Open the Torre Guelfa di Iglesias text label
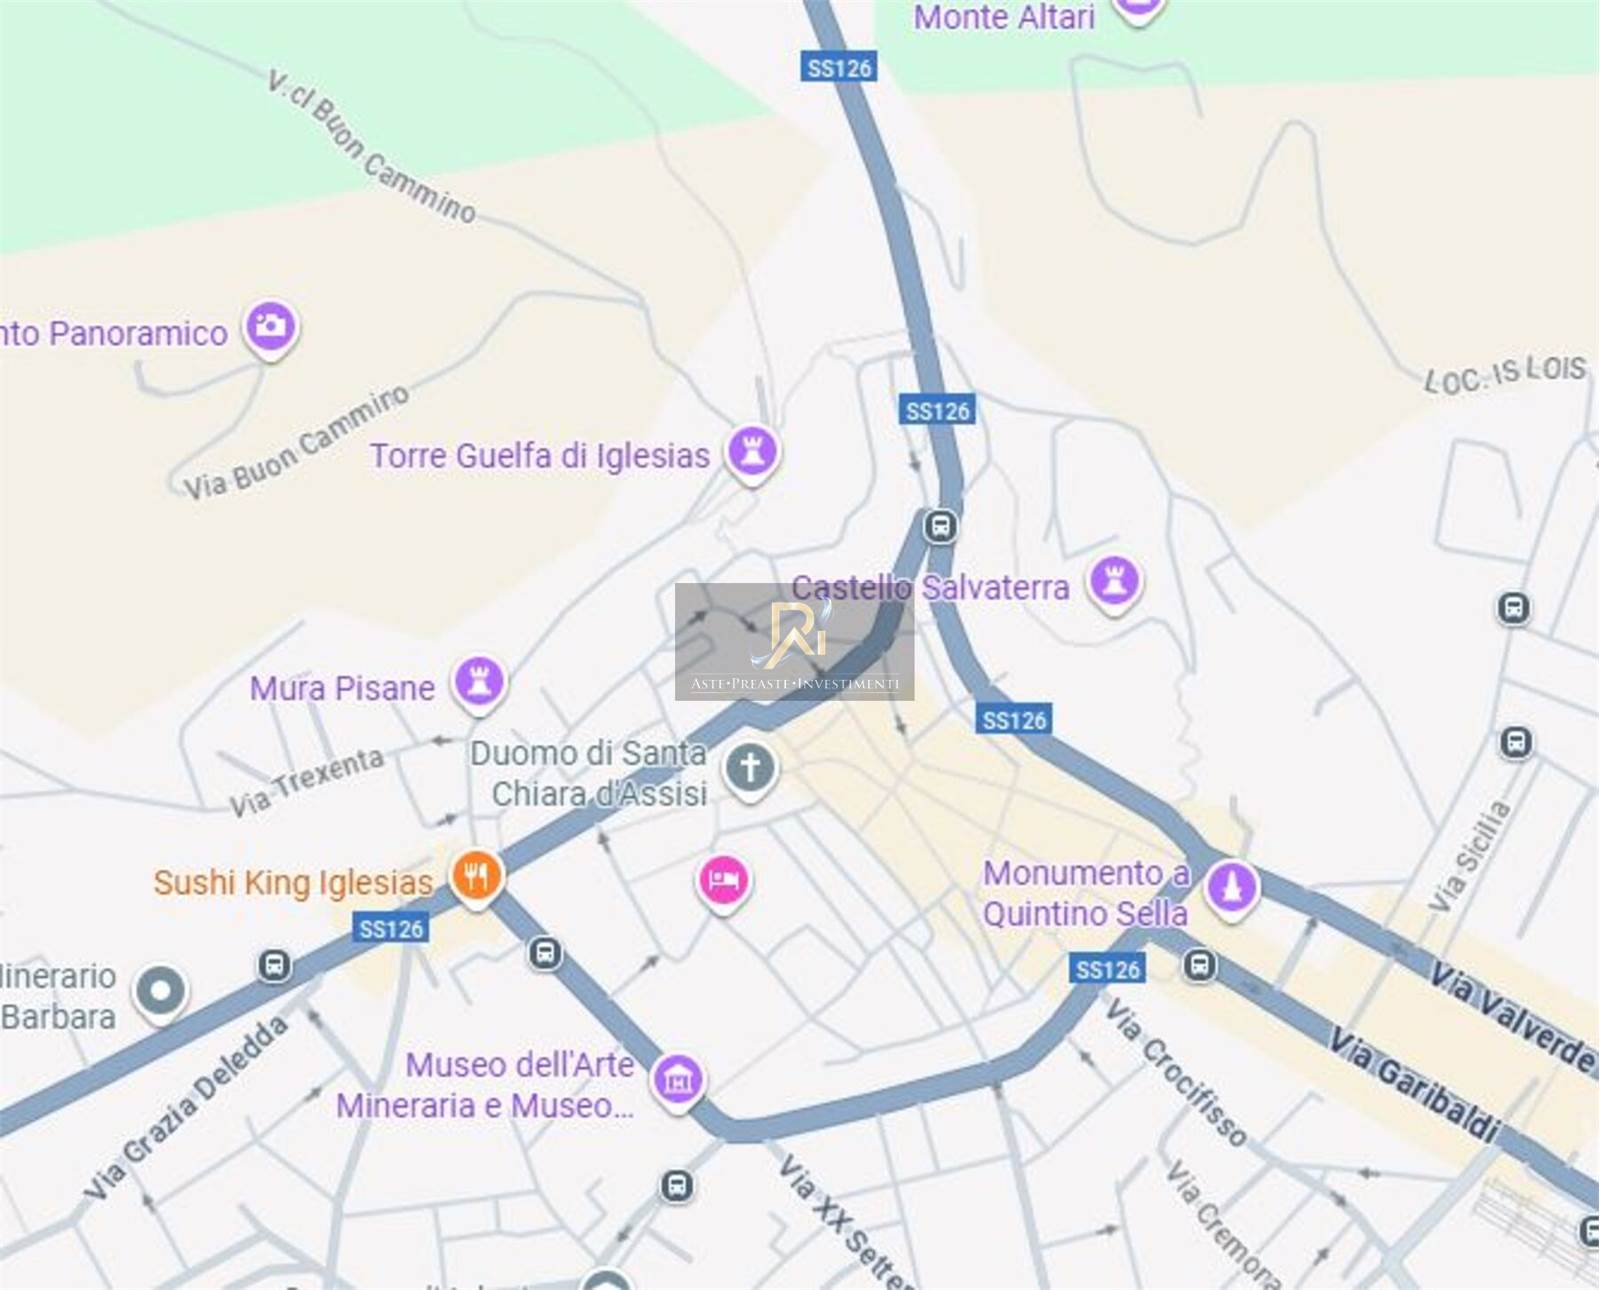 (540, 456)
